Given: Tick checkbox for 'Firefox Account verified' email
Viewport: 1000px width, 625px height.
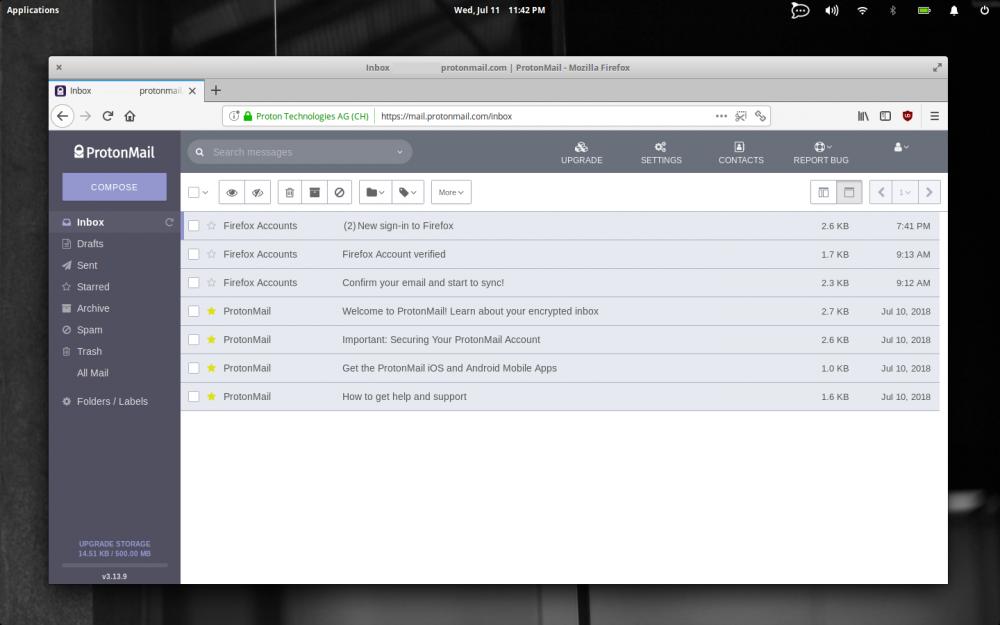Looking at the screenshot, I should coord(194,254).
